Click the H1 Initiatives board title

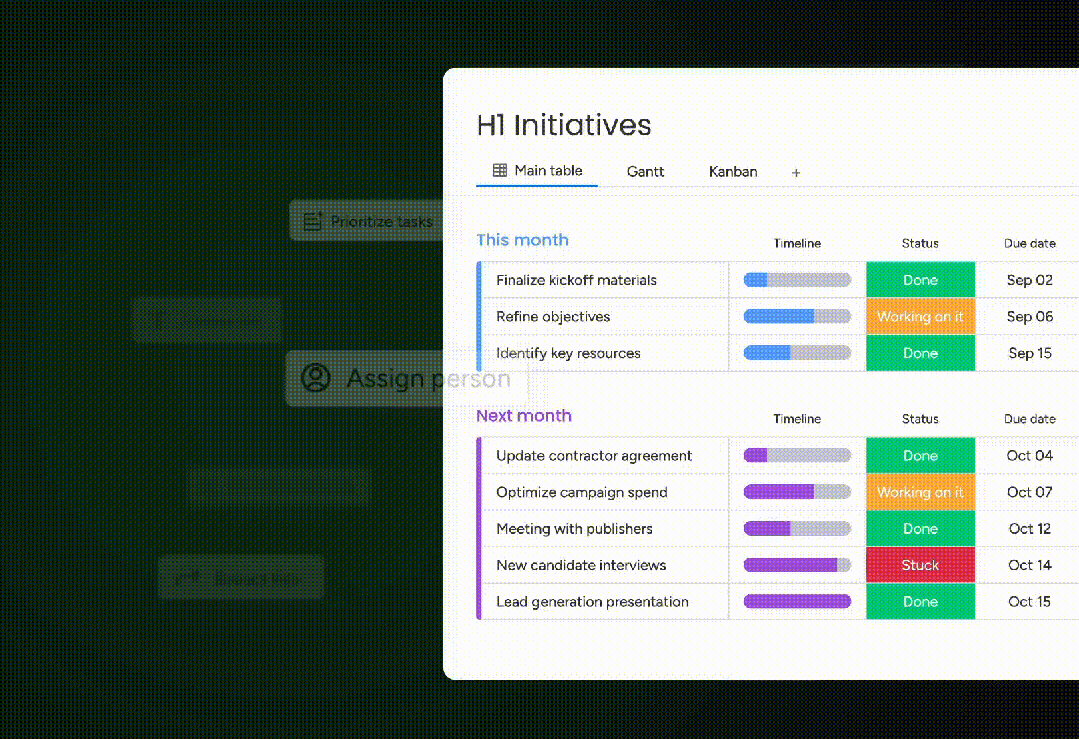coord(564,125)
